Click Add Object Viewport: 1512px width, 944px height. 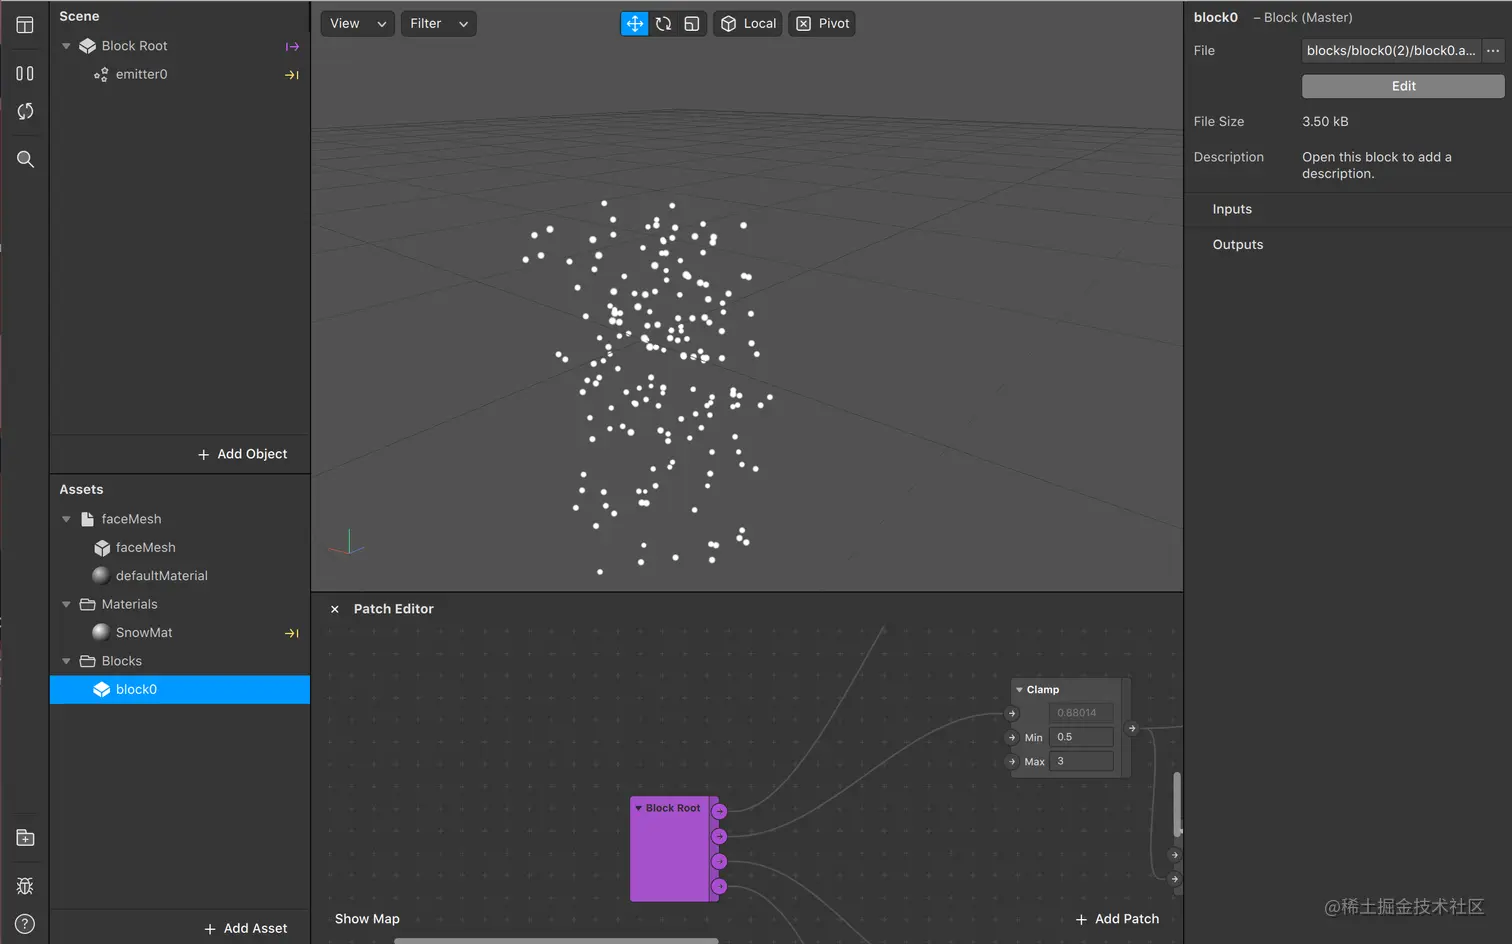[242, 454]
